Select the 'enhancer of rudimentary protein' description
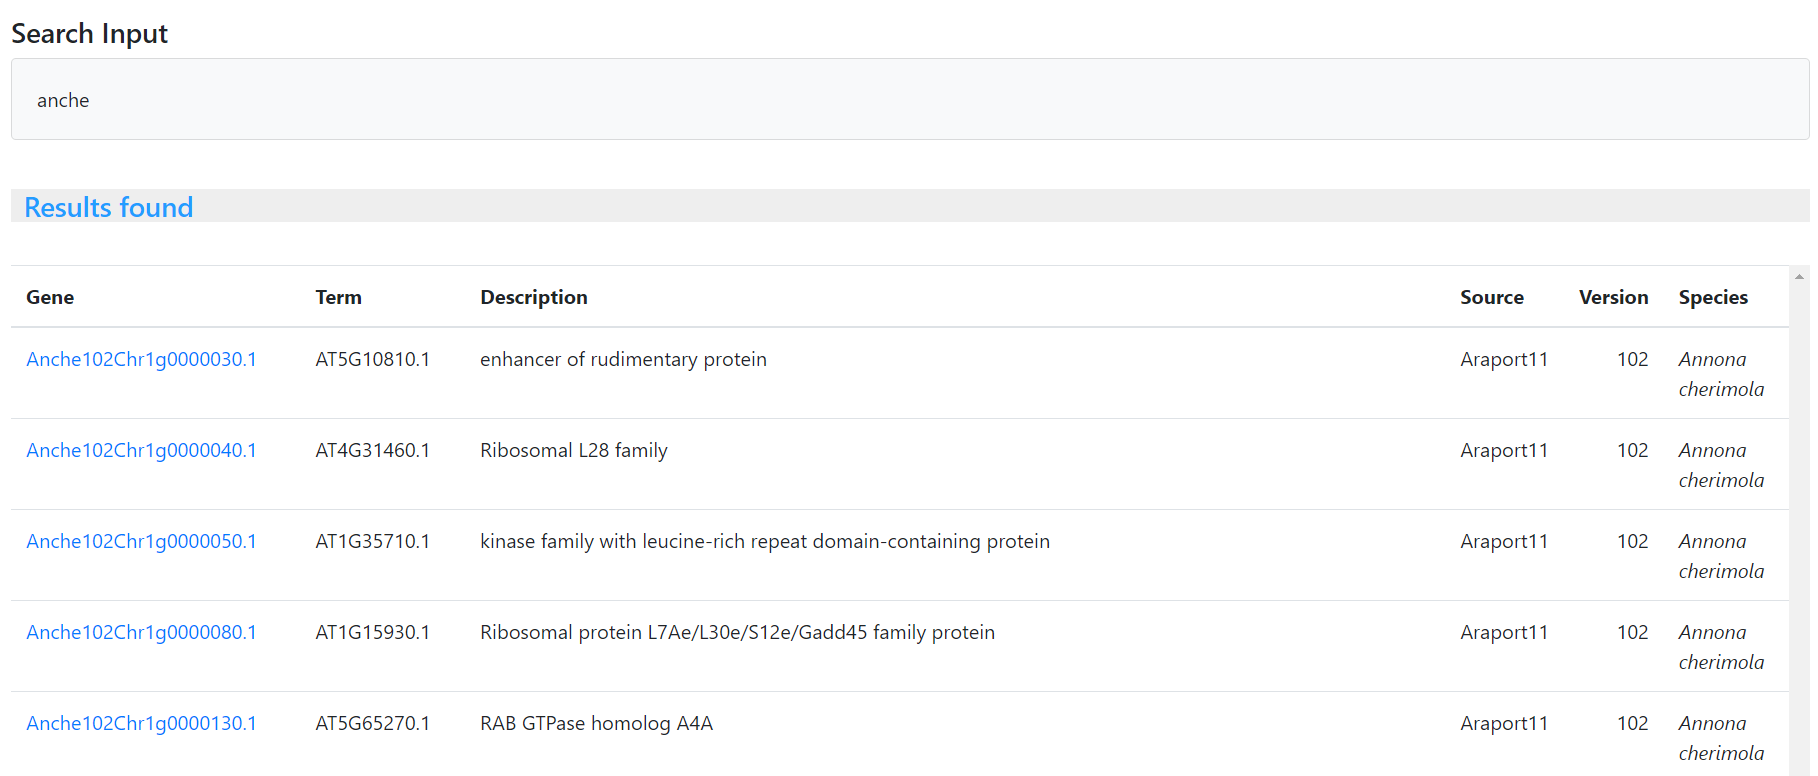Viewport: 1818px width, 776px height. [x=623, y=359]
